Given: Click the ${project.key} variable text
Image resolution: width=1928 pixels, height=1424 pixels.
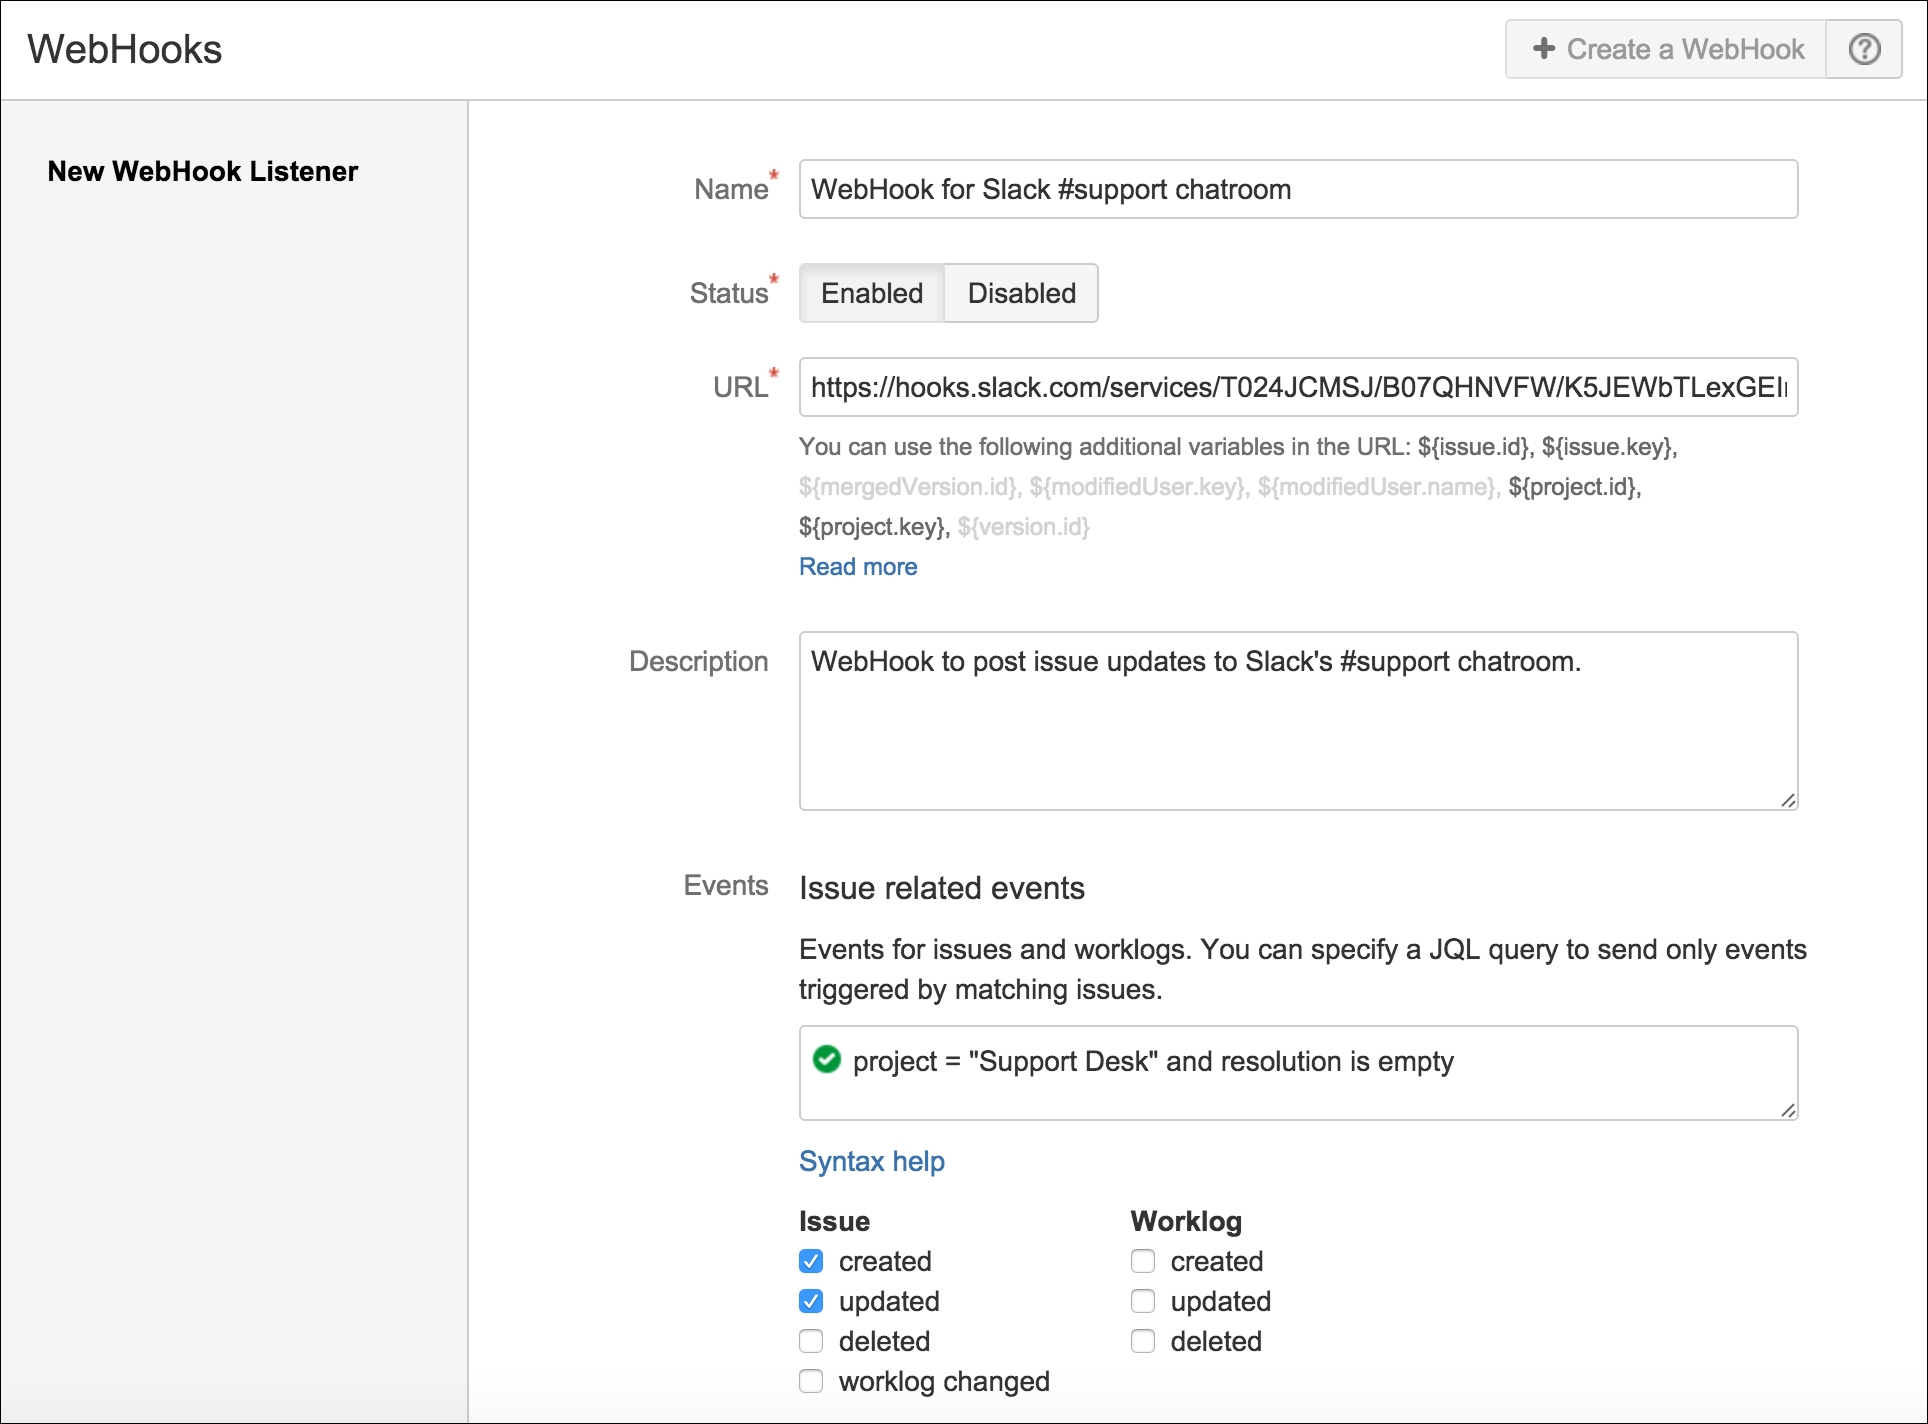Looking at the screenshot, I should pos(872,527).
